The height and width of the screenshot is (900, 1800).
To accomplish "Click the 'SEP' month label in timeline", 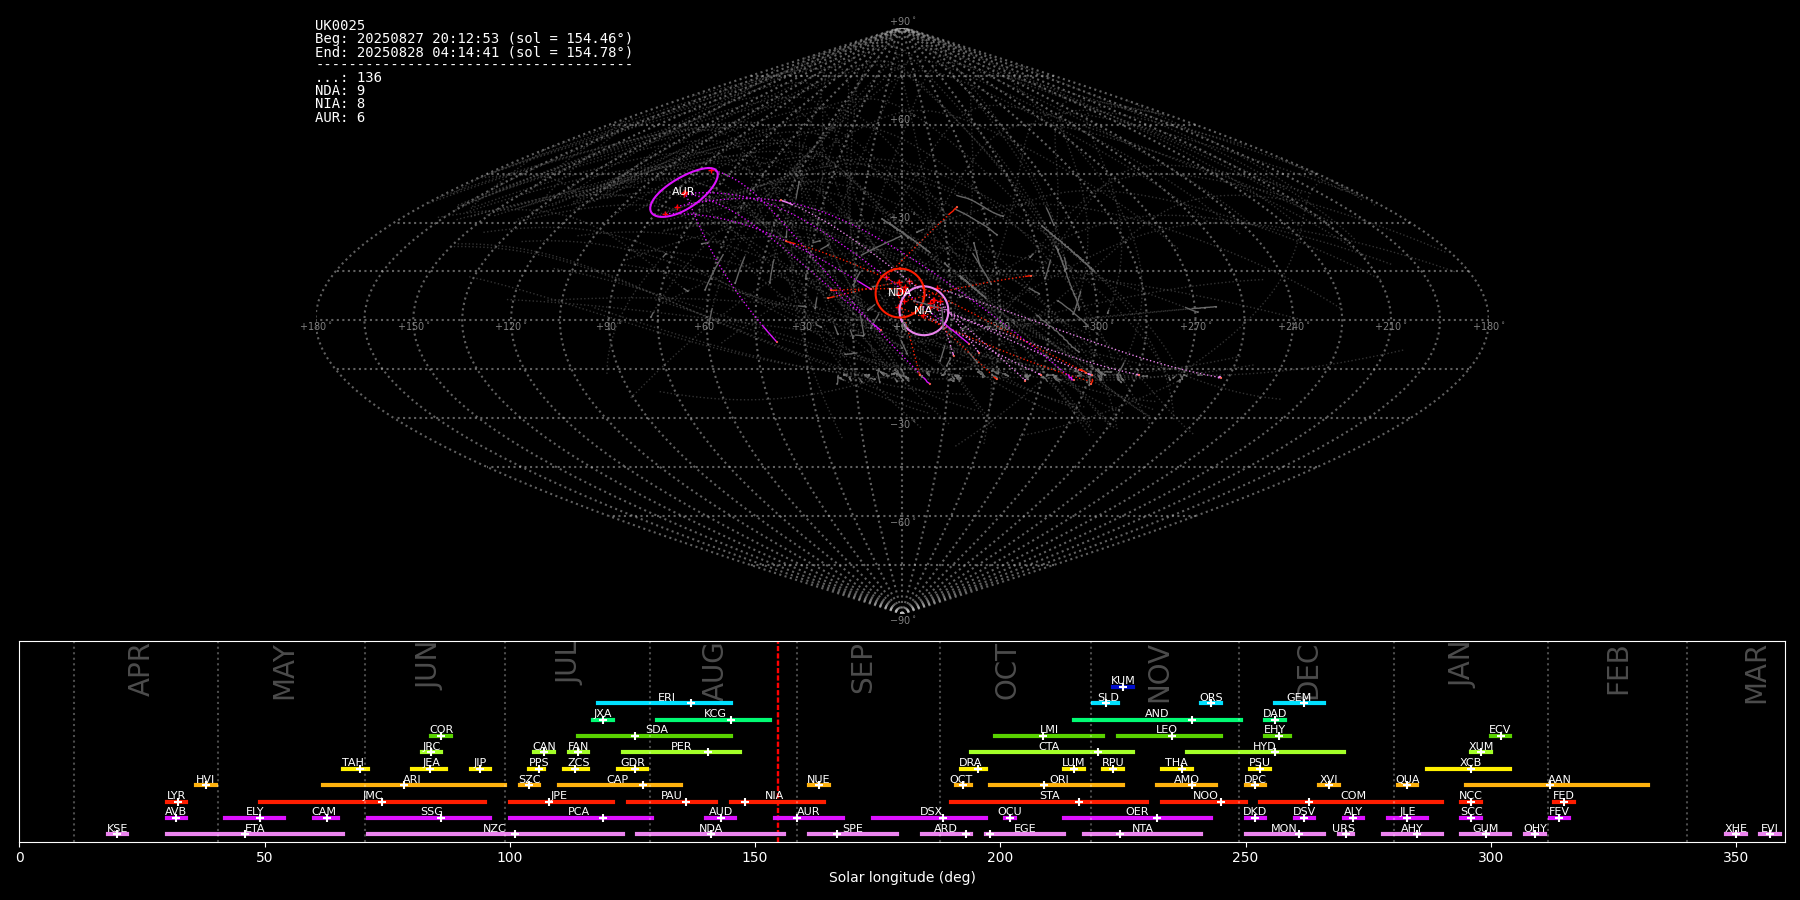I will coord(862,669).
